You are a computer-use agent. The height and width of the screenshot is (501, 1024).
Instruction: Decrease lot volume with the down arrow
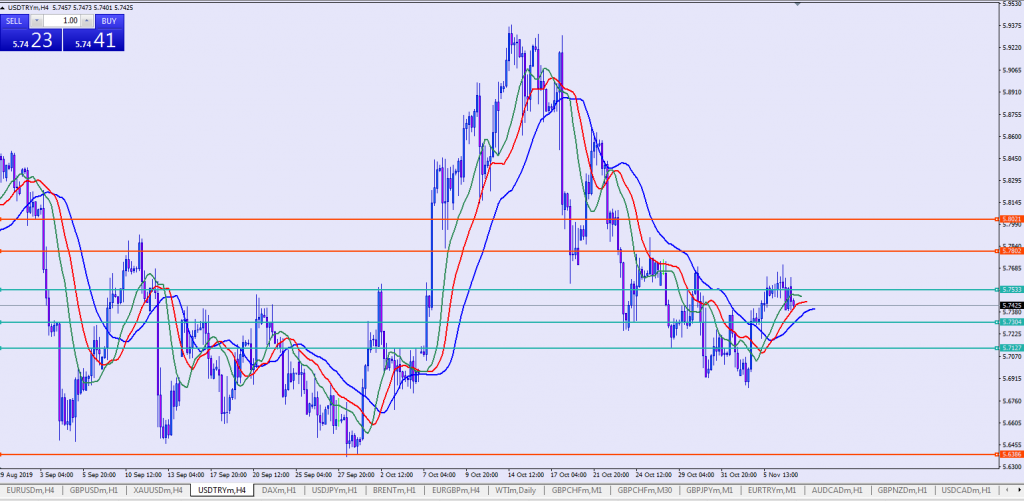click(37, 20)
